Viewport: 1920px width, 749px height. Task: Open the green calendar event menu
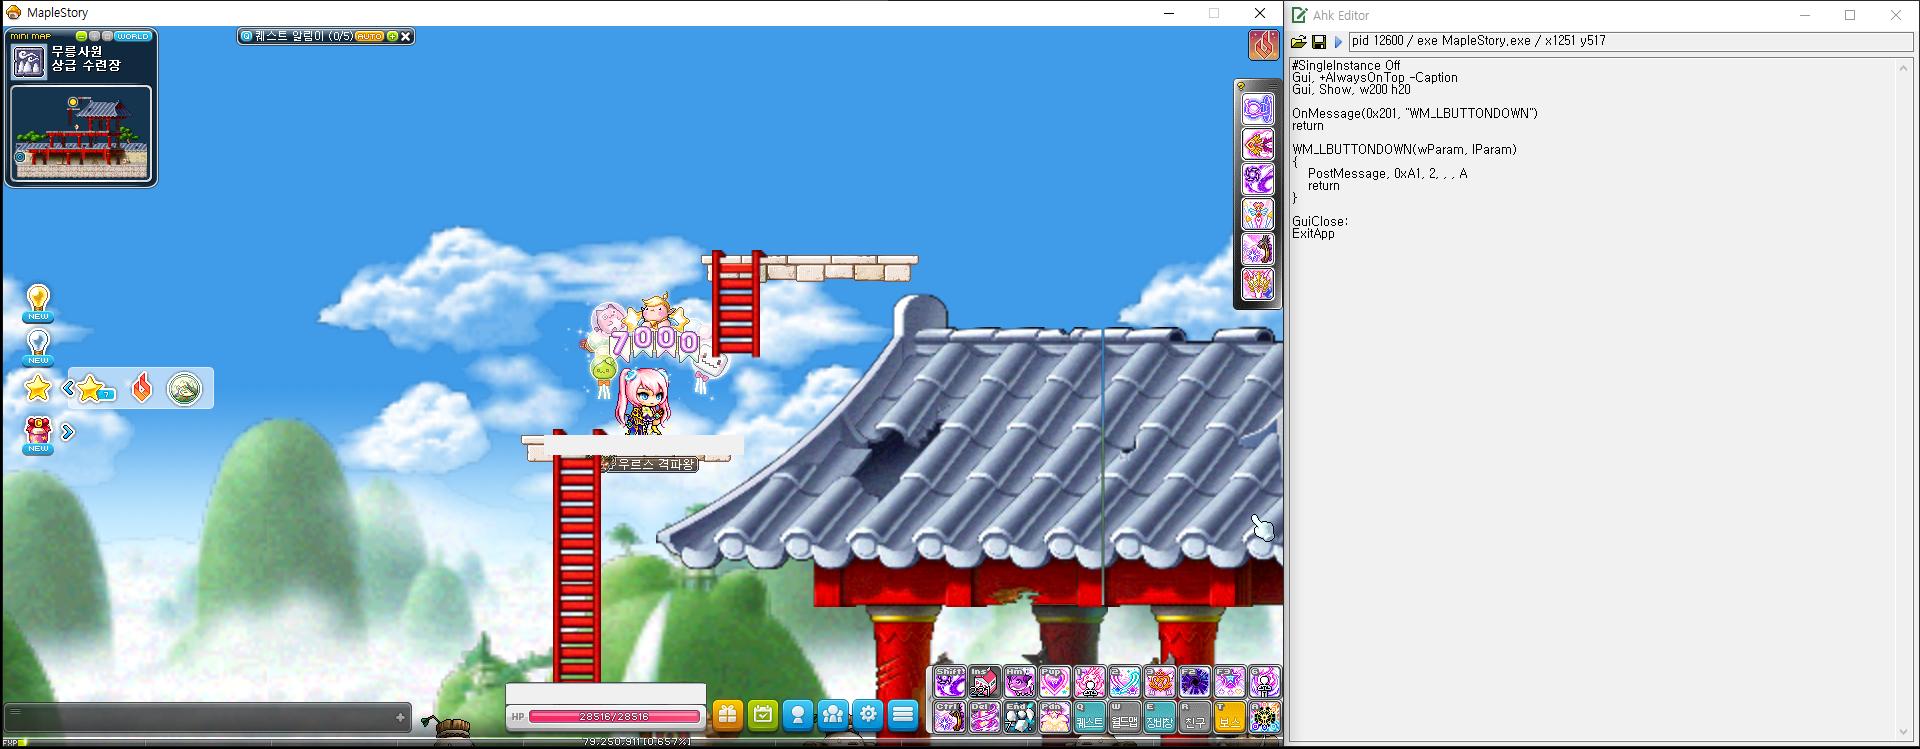click(763, 715)
